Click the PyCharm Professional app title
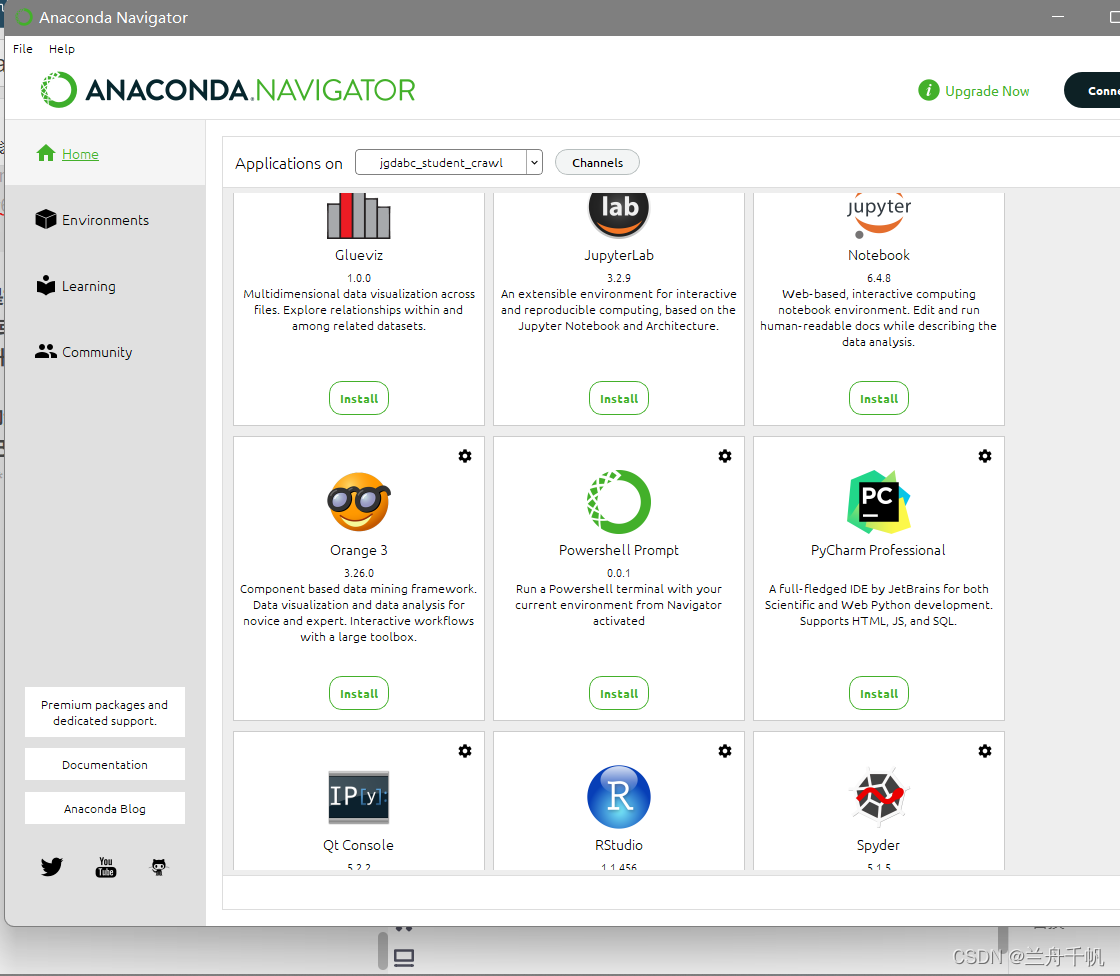The height and width of the screenshot is (976, 1120). point(878,550)
